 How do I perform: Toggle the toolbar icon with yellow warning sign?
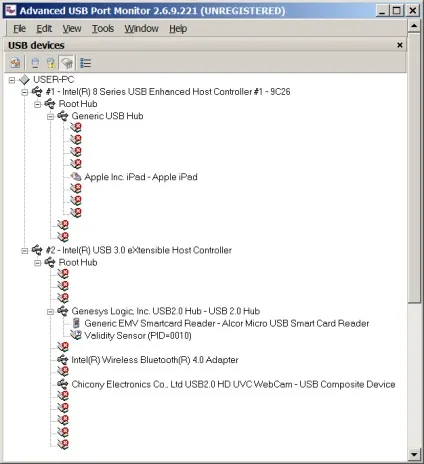point(51,63)
